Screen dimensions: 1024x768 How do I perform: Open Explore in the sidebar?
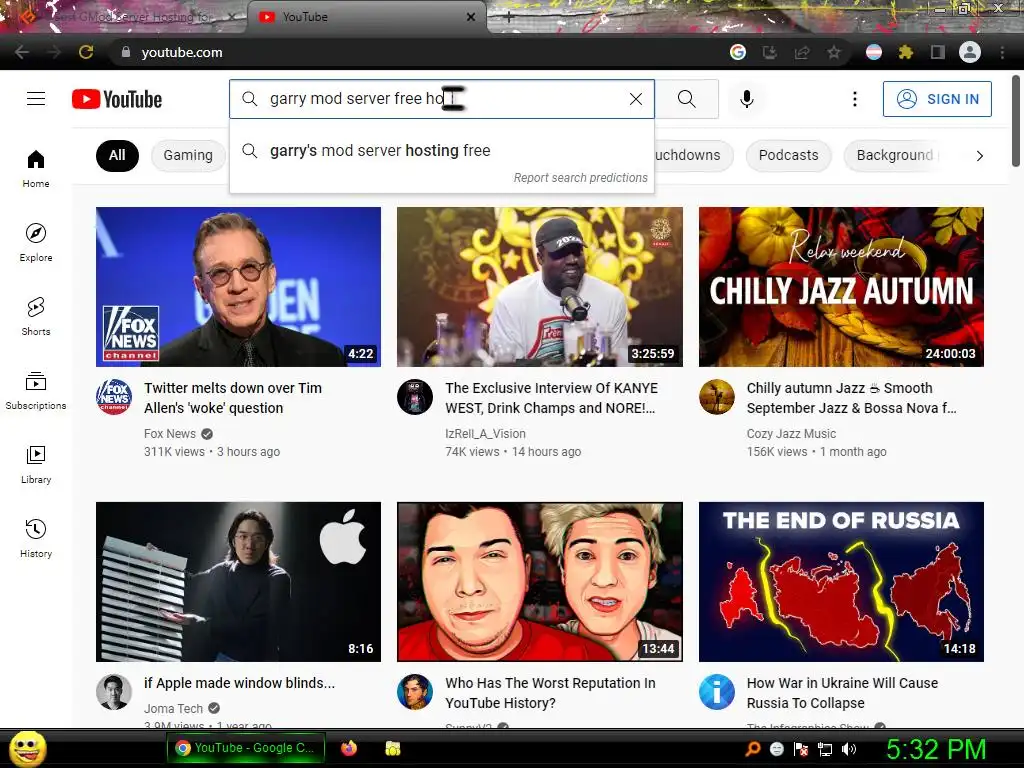36,242
